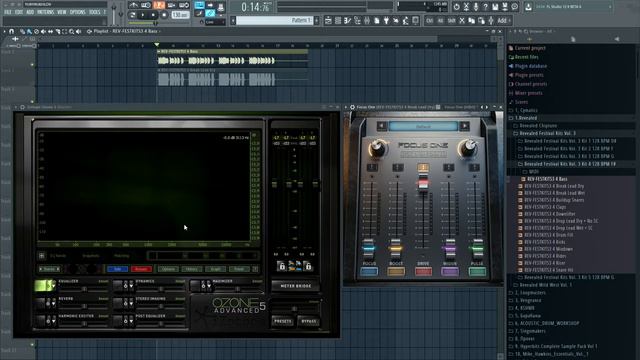Open the PATTERNS menu
The width and height of the screenshot is (640, 360).
point(45,12)
